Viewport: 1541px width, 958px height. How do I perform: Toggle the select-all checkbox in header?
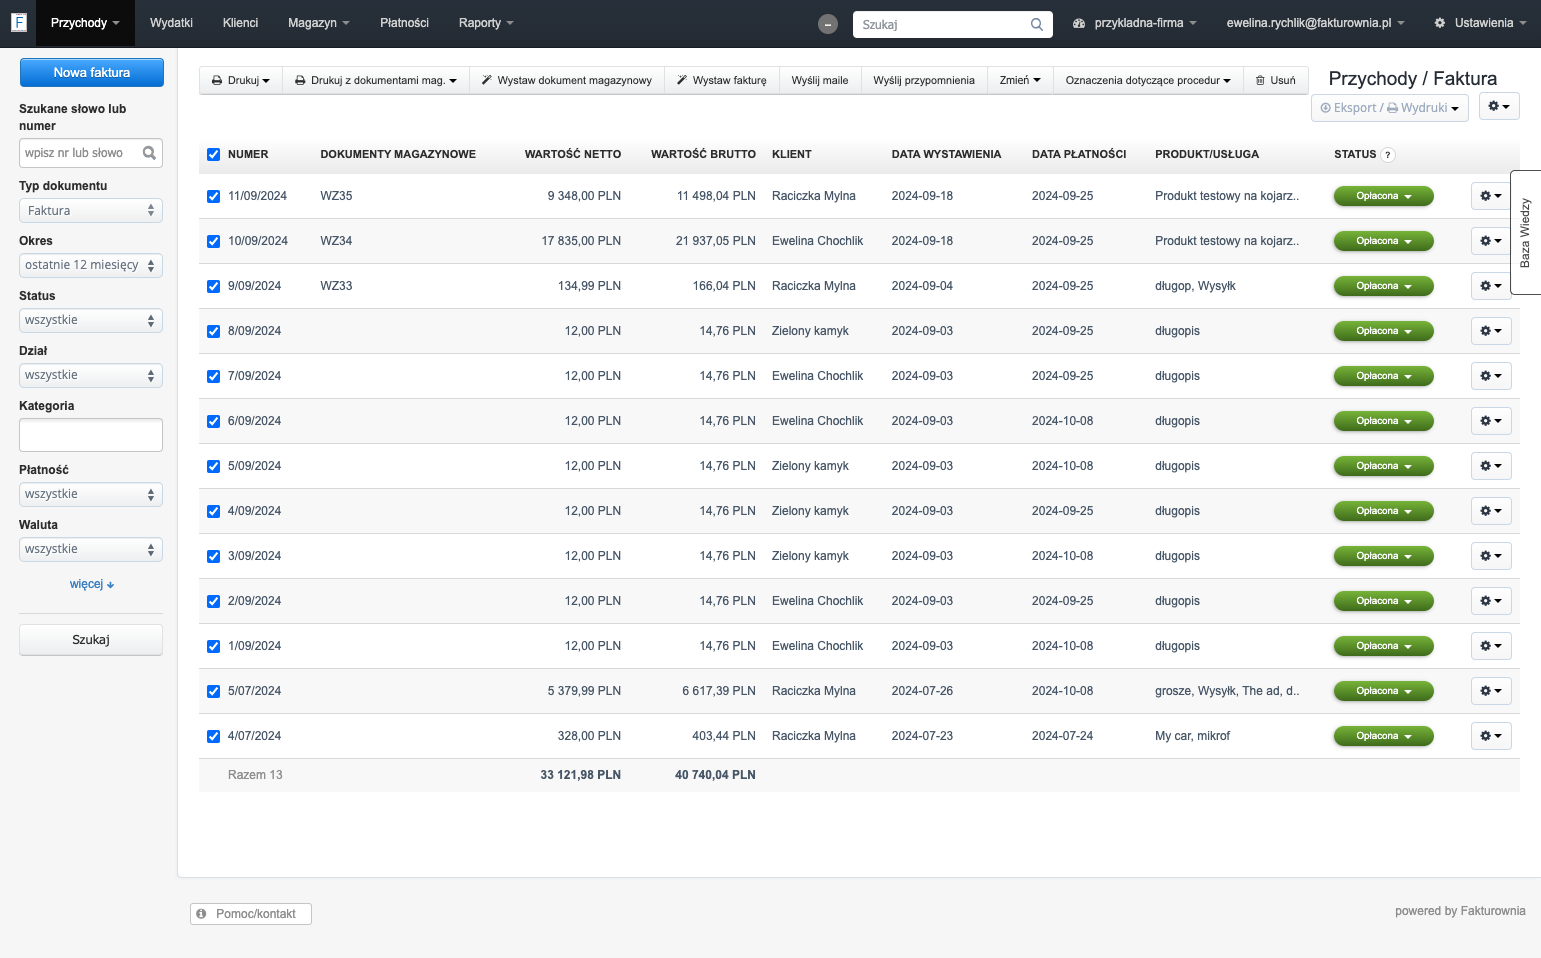[x=213, y=154]
